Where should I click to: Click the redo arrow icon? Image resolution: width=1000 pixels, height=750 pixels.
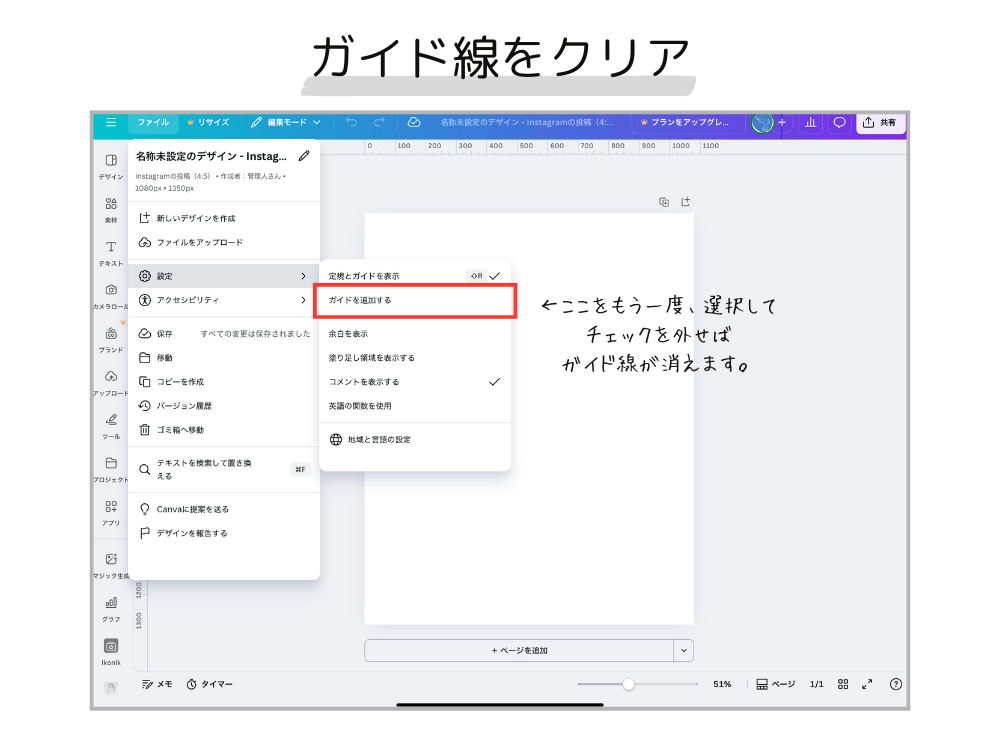(379, 122)
